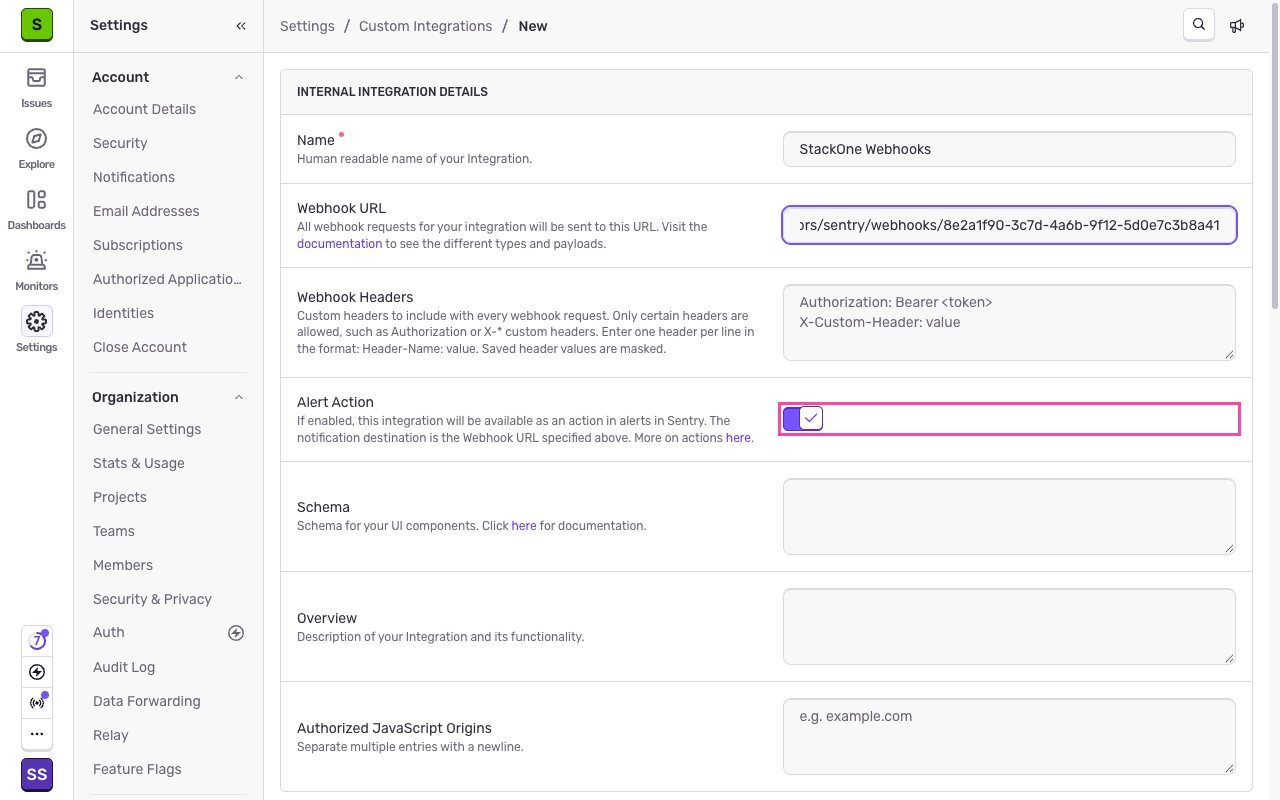
Task: Open Close Account page
Action: (140, 347)
